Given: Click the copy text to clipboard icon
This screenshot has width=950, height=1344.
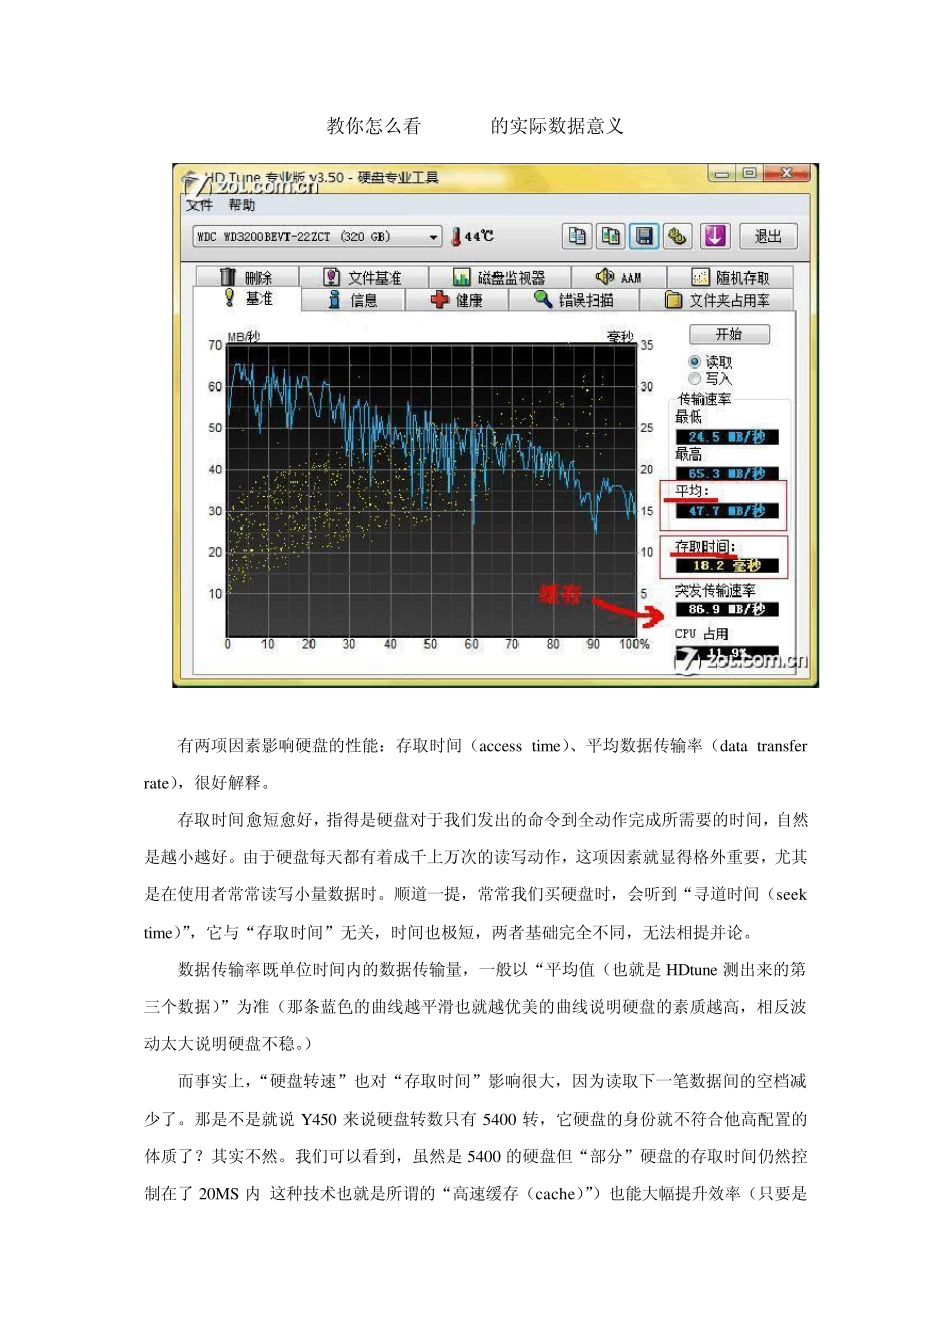Looking at the screenshot, I should pos(577,236).
